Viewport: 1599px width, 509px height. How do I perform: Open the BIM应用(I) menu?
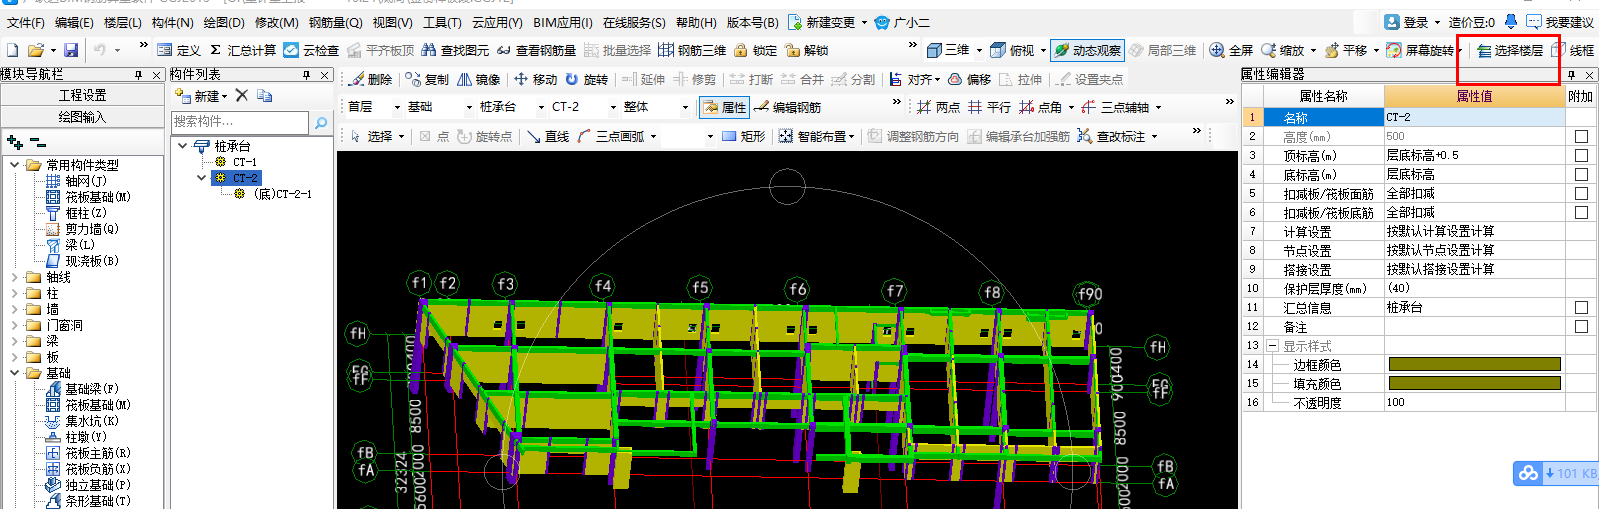click(x=562, y=22)
